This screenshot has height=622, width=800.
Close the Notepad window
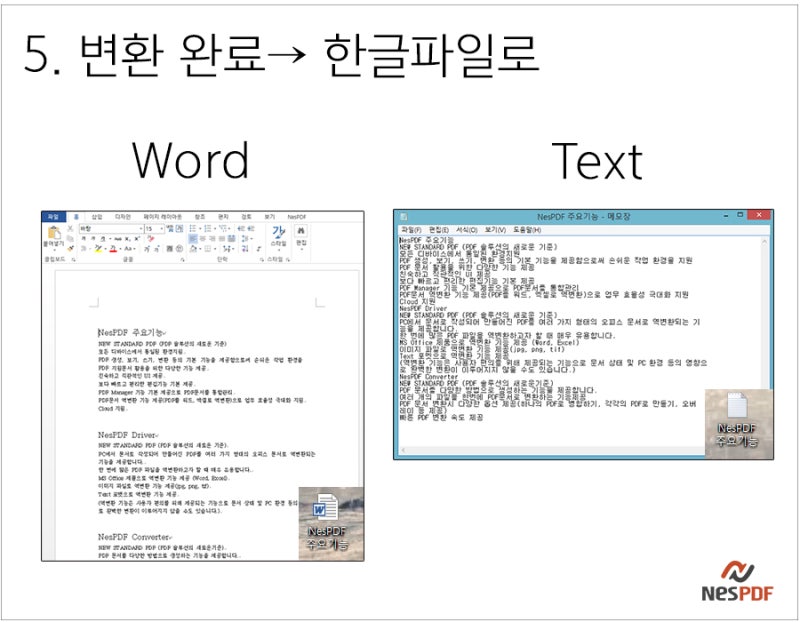pos(759,215)
